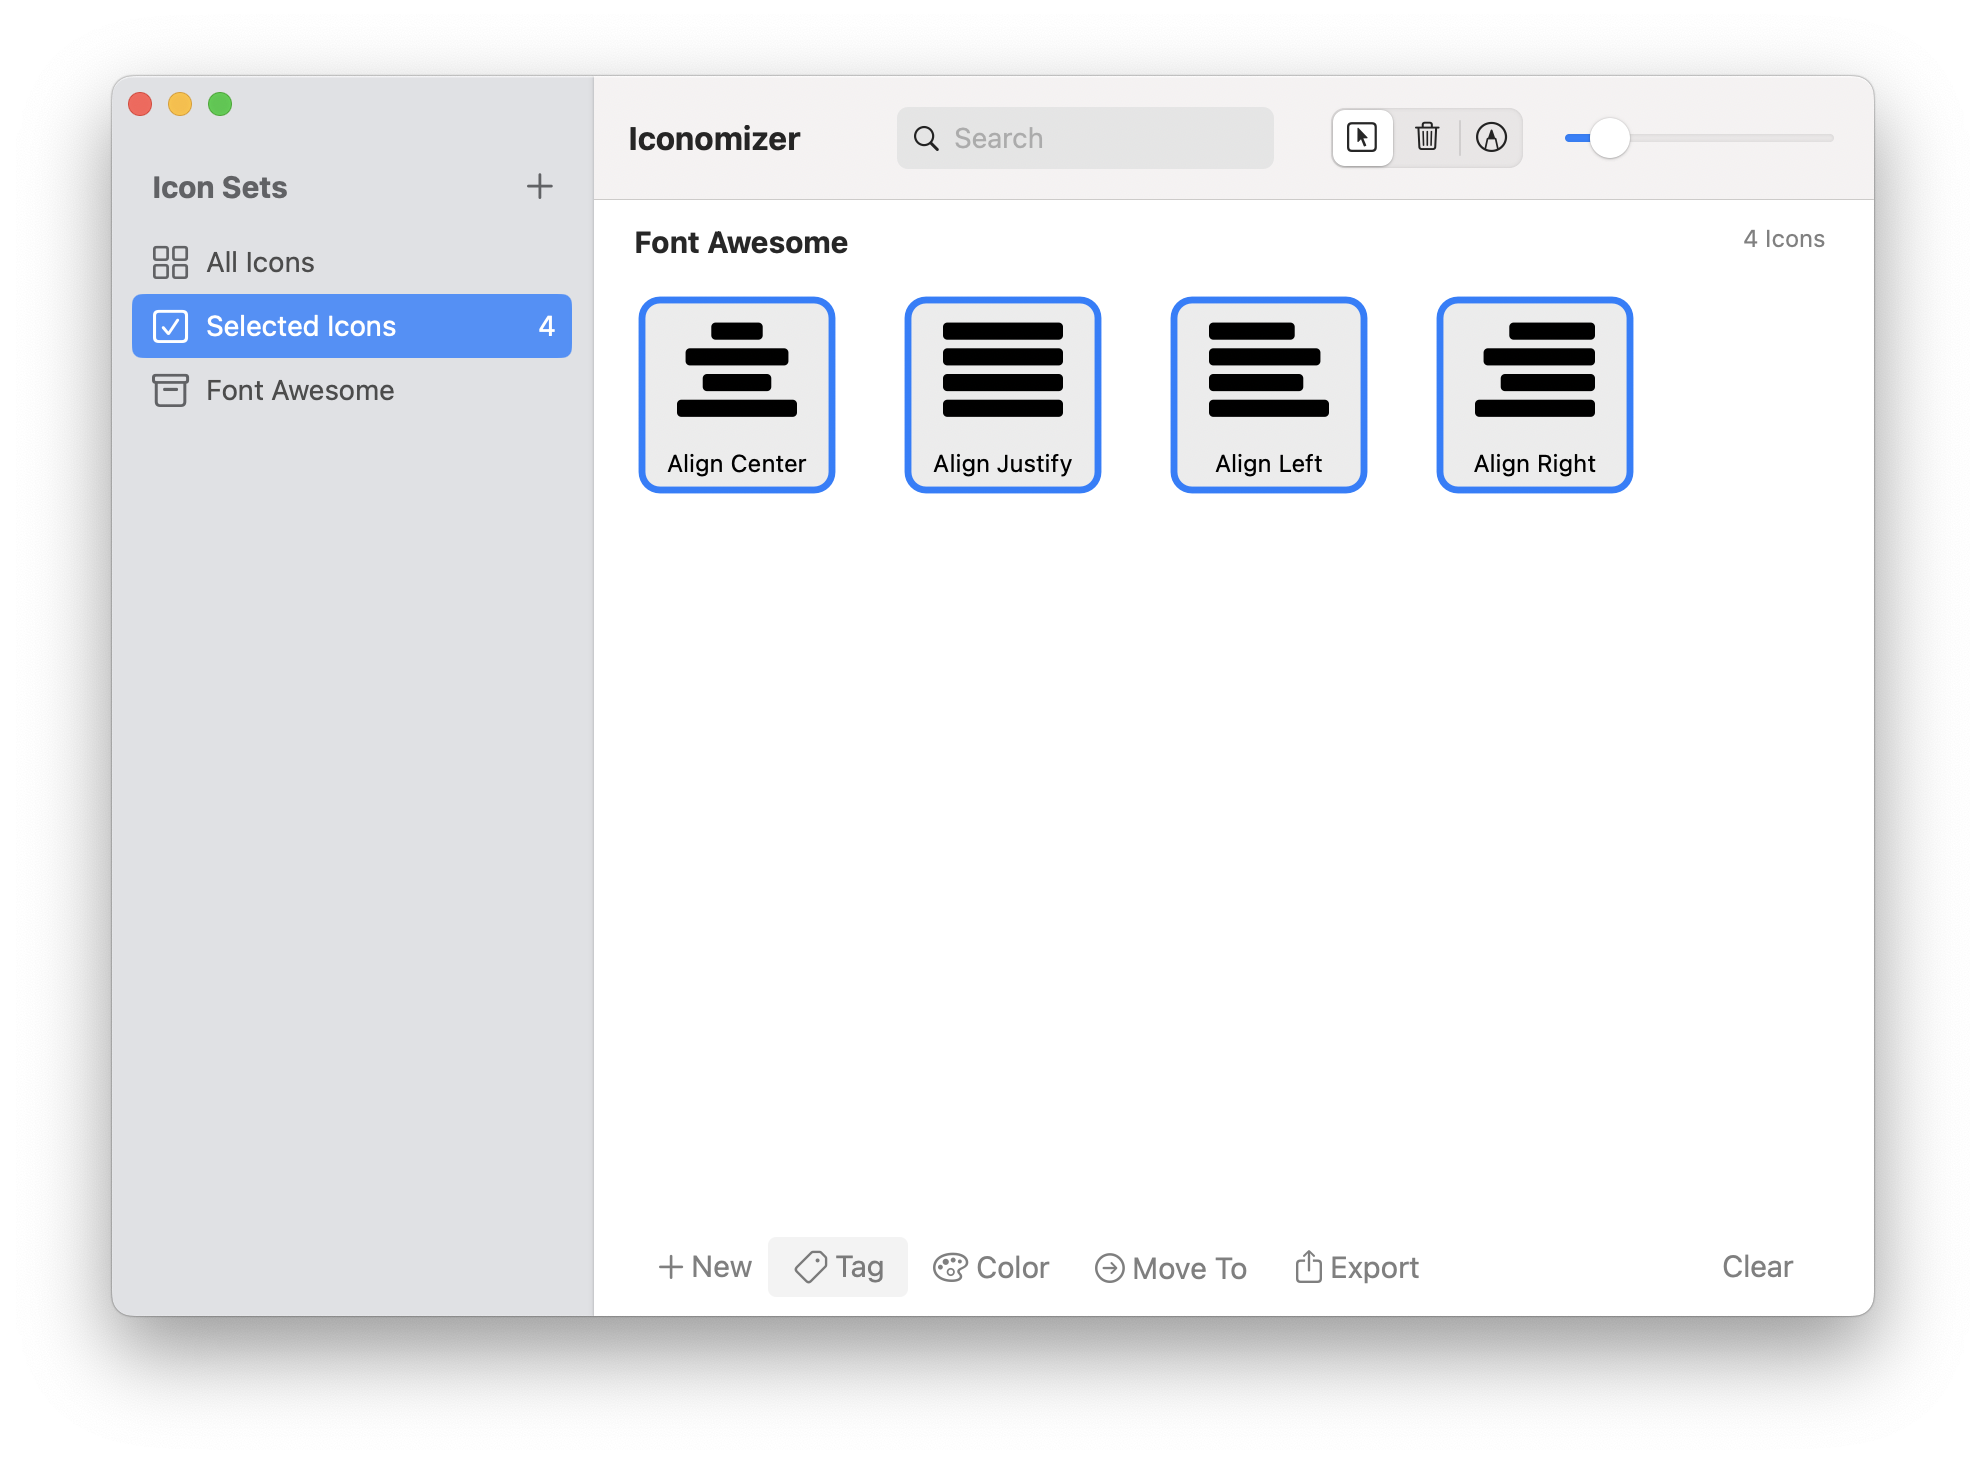Image resolution: width=1986 pixels, height=1464 pixels.
Task: Add a new icon set with plus
Action: (x=539, y=186)
